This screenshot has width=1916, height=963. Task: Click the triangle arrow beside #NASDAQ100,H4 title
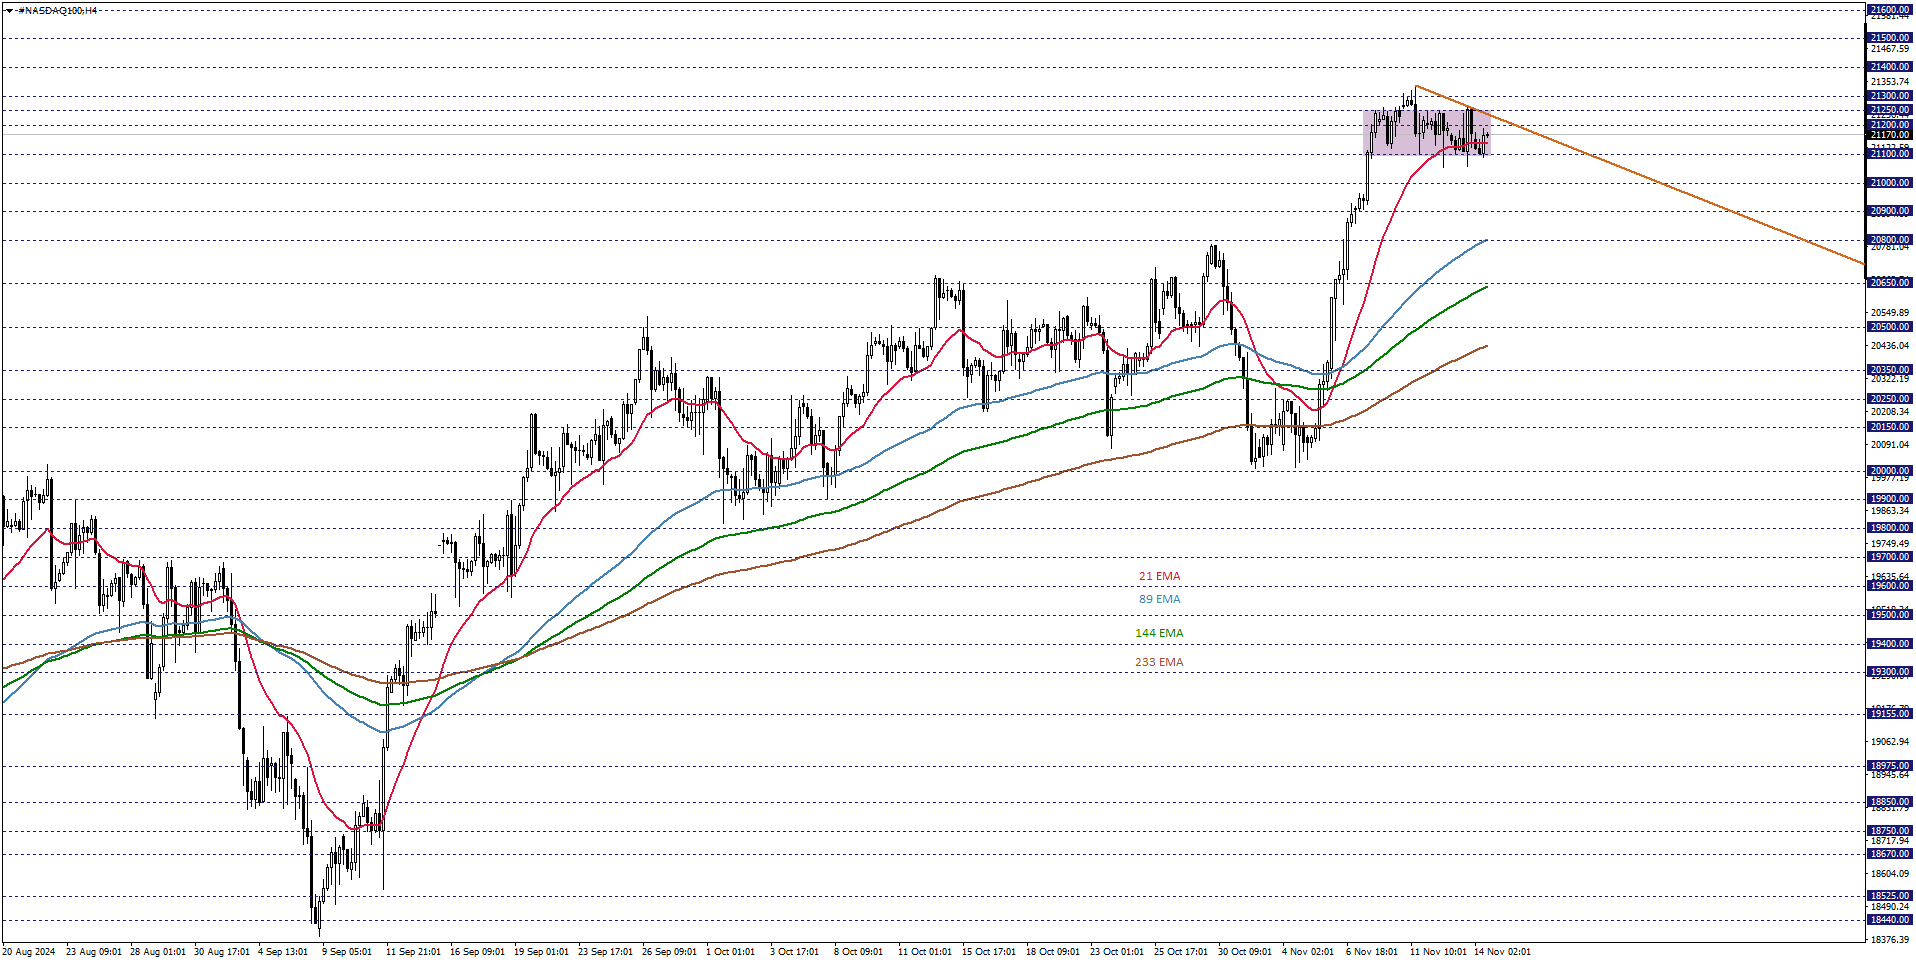(9, 10)
